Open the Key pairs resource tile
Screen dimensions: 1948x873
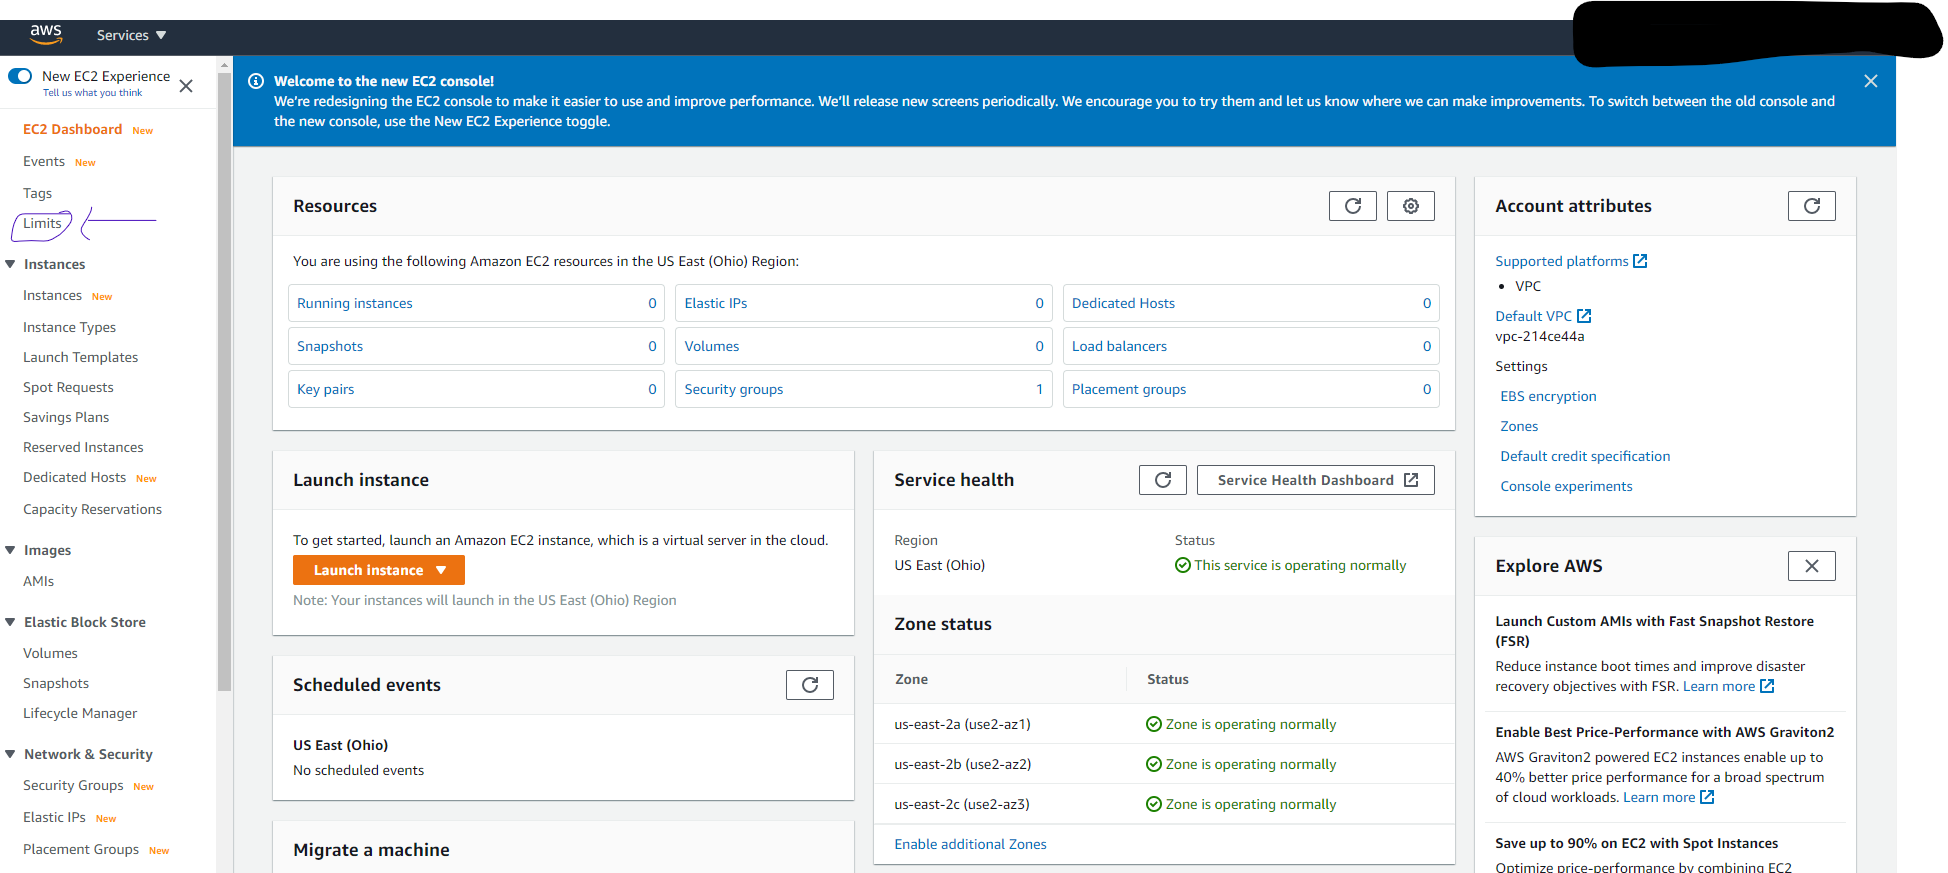point(476,389)
